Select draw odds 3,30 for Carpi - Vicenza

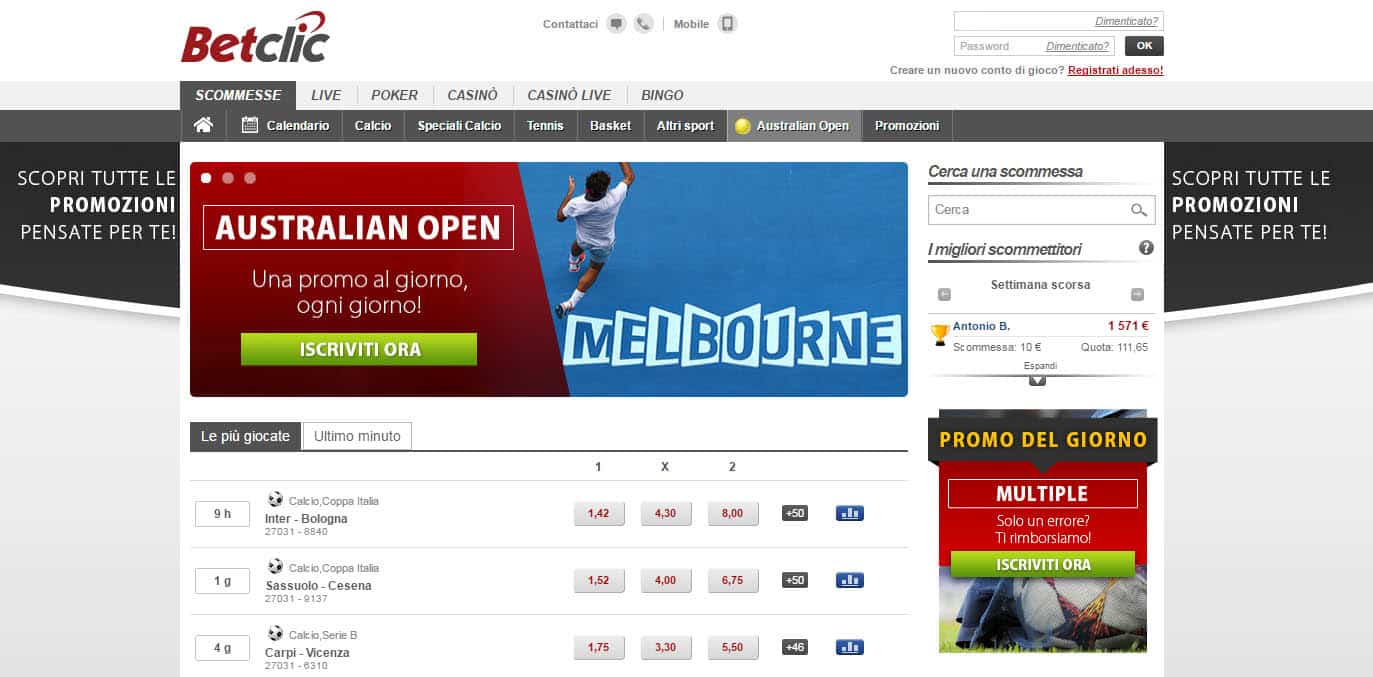665,648
